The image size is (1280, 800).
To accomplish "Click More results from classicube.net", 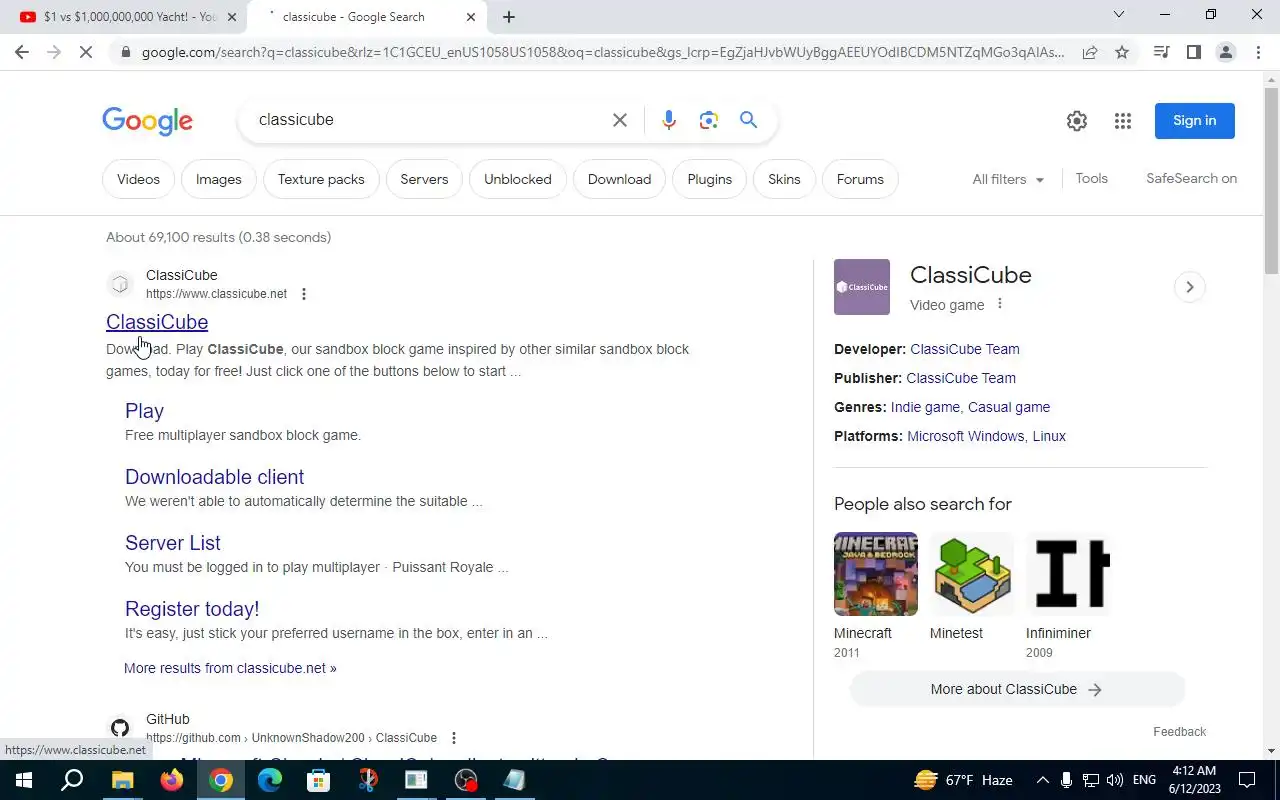I will (230, 668).
